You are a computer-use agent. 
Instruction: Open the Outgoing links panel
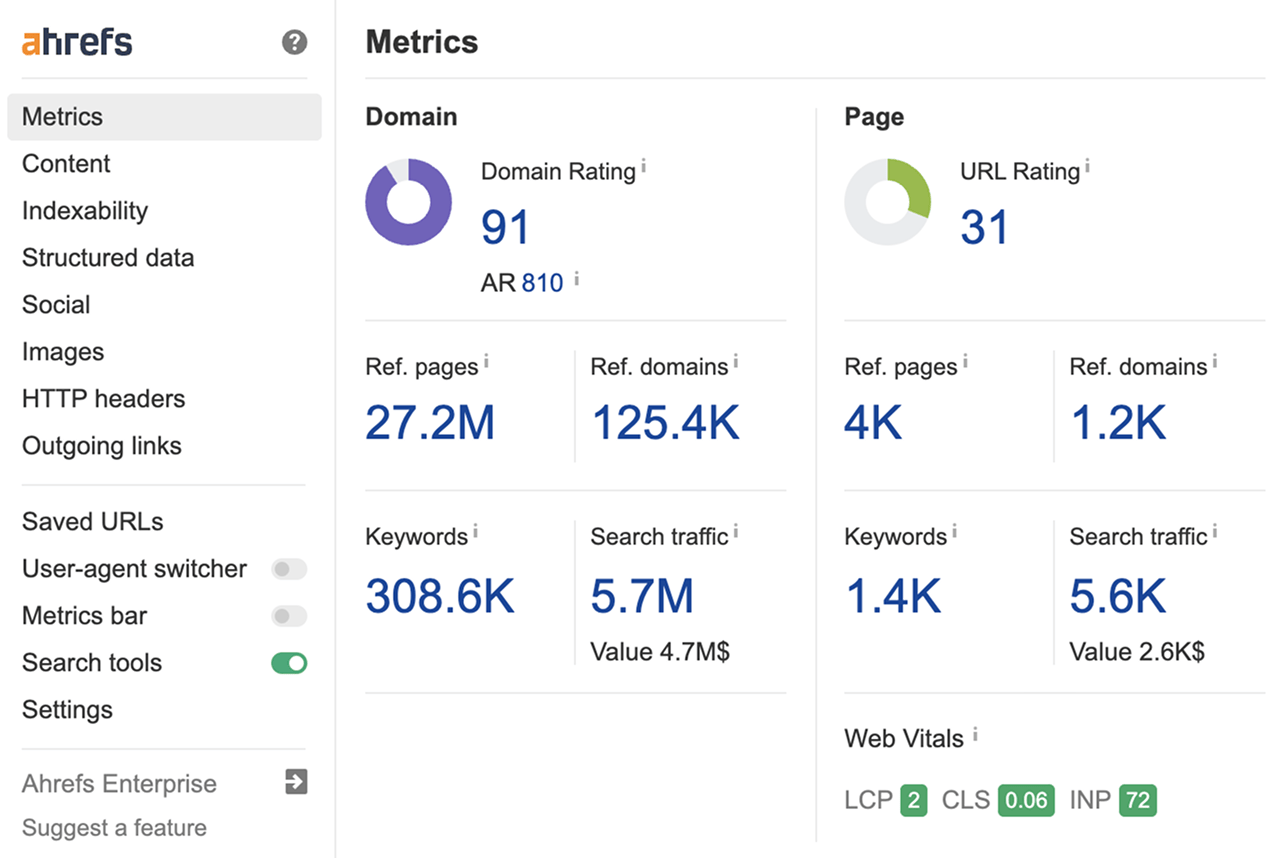point(101,445)
